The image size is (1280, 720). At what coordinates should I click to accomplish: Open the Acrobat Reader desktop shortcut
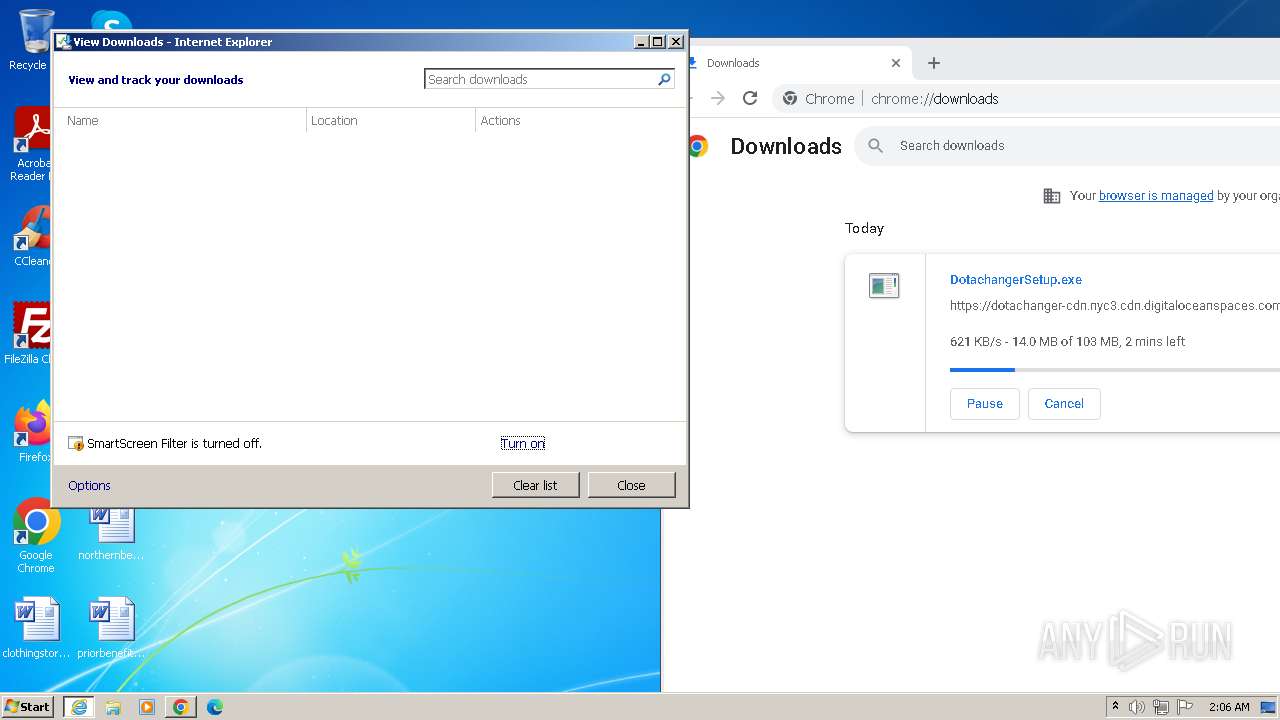(x=30, y=144)
